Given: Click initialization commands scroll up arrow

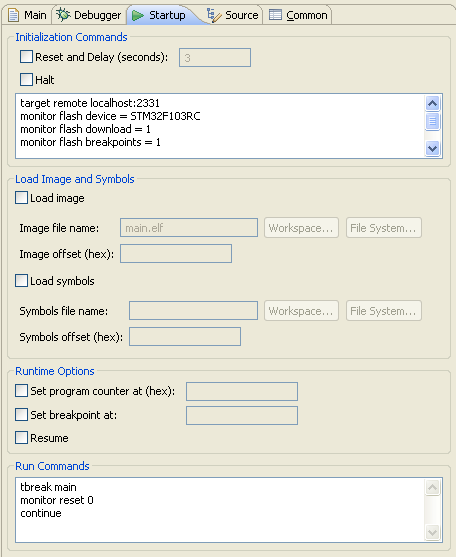Looking at the screenshot, I should [x=433, y=103].
